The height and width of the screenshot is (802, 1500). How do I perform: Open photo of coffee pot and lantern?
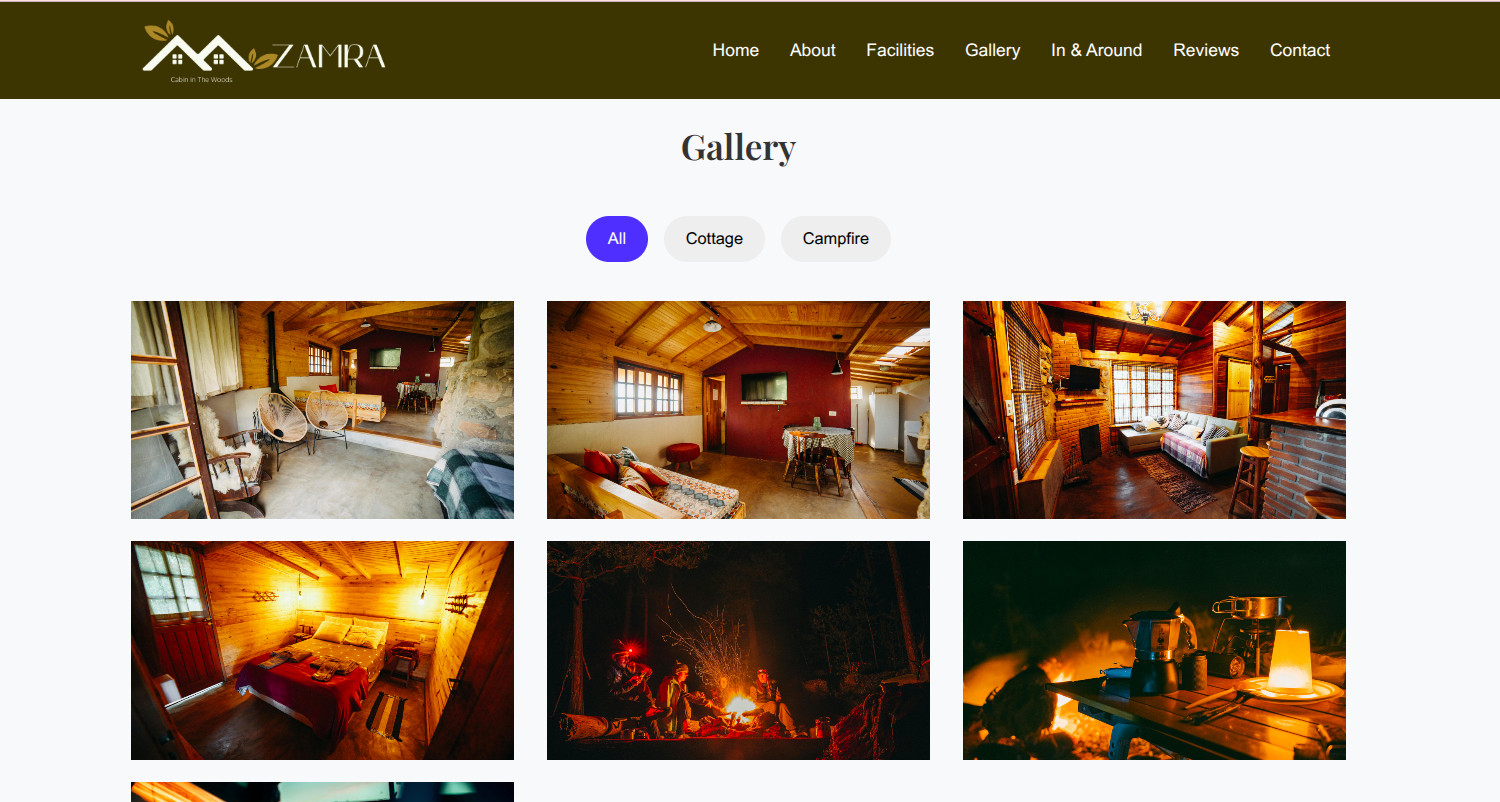tap(1154, 651)
